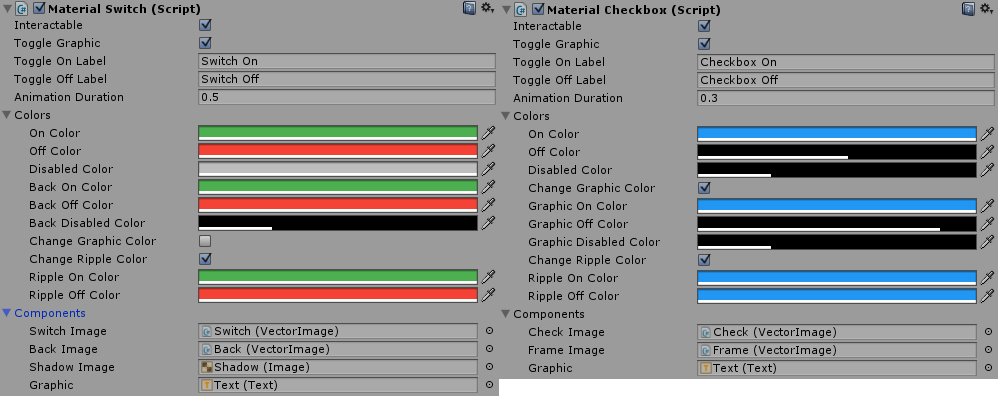Collapse the Material Checkbox component

tap(506, 10)
